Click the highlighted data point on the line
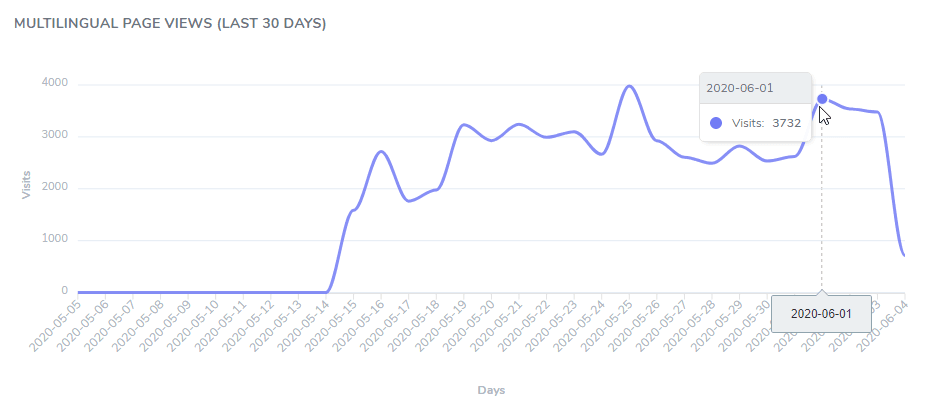This screenshot has height=405, width=925. point(822,98)
